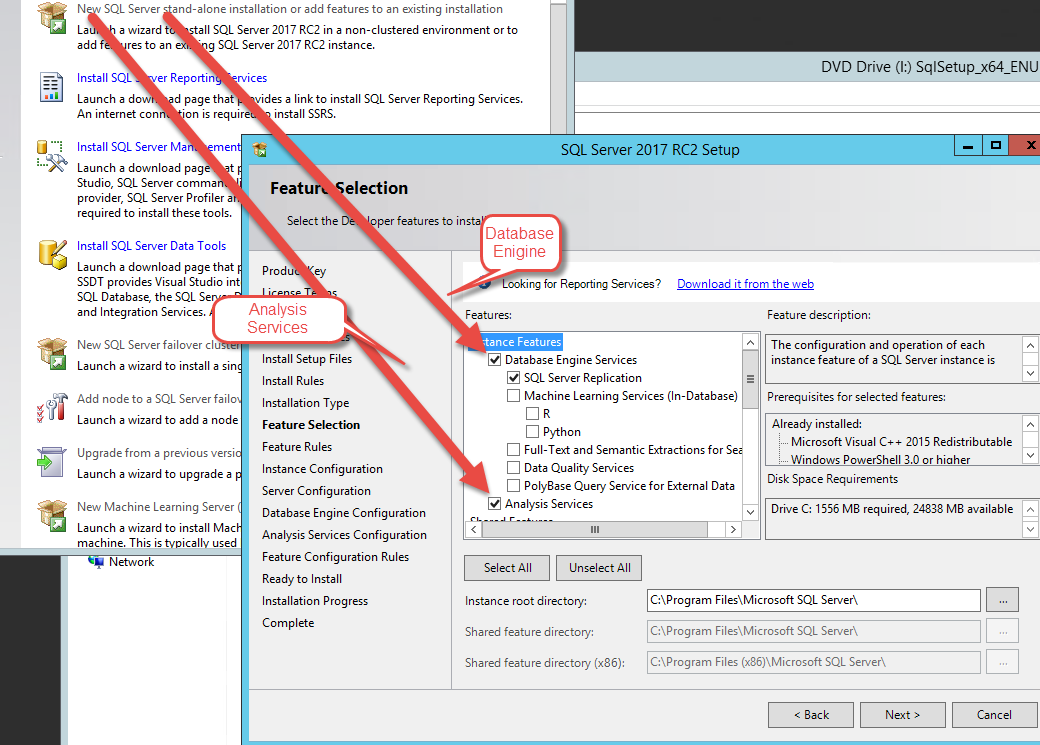Image resolution: width=1040 pixels, height=745 pixels.
Task: Click features list scroll left arrow
Action: [474, 529]
